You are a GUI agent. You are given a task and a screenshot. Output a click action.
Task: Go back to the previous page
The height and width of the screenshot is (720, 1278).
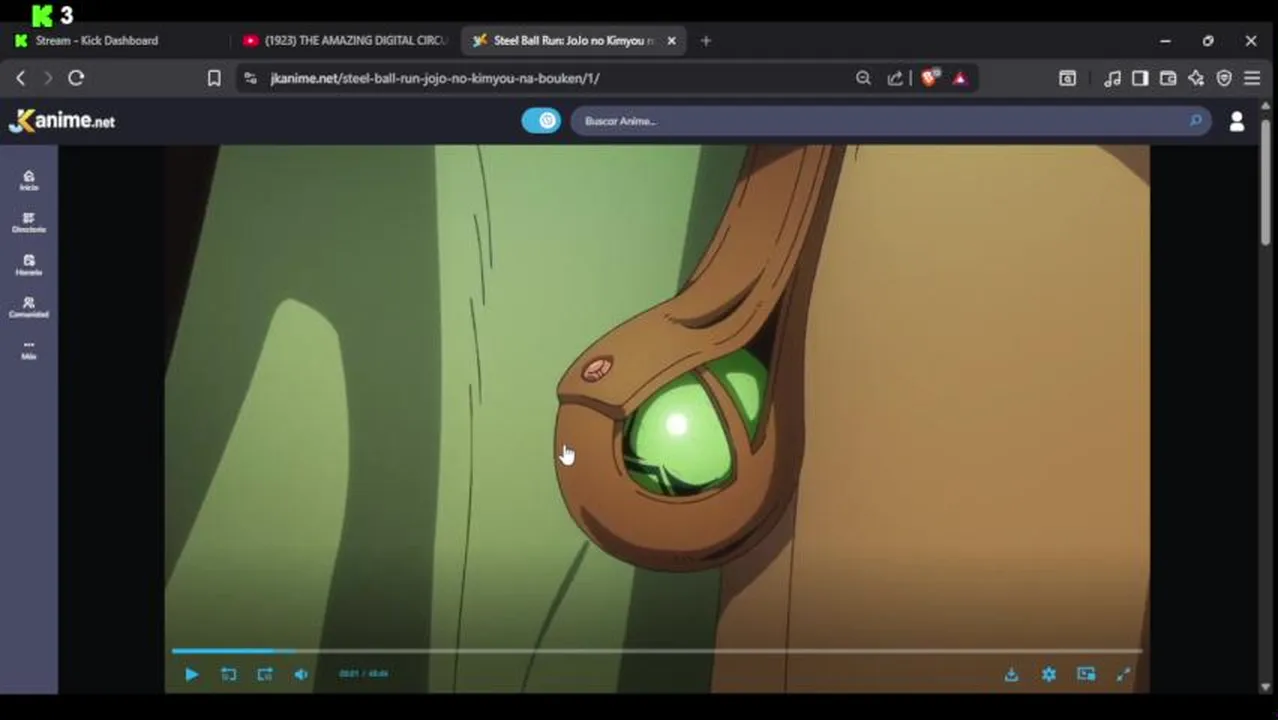20,78
